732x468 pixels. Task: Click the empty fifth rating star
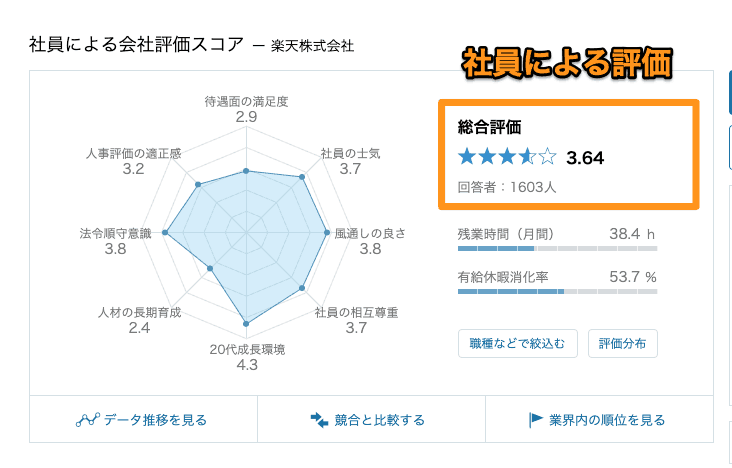click(547, 157)
